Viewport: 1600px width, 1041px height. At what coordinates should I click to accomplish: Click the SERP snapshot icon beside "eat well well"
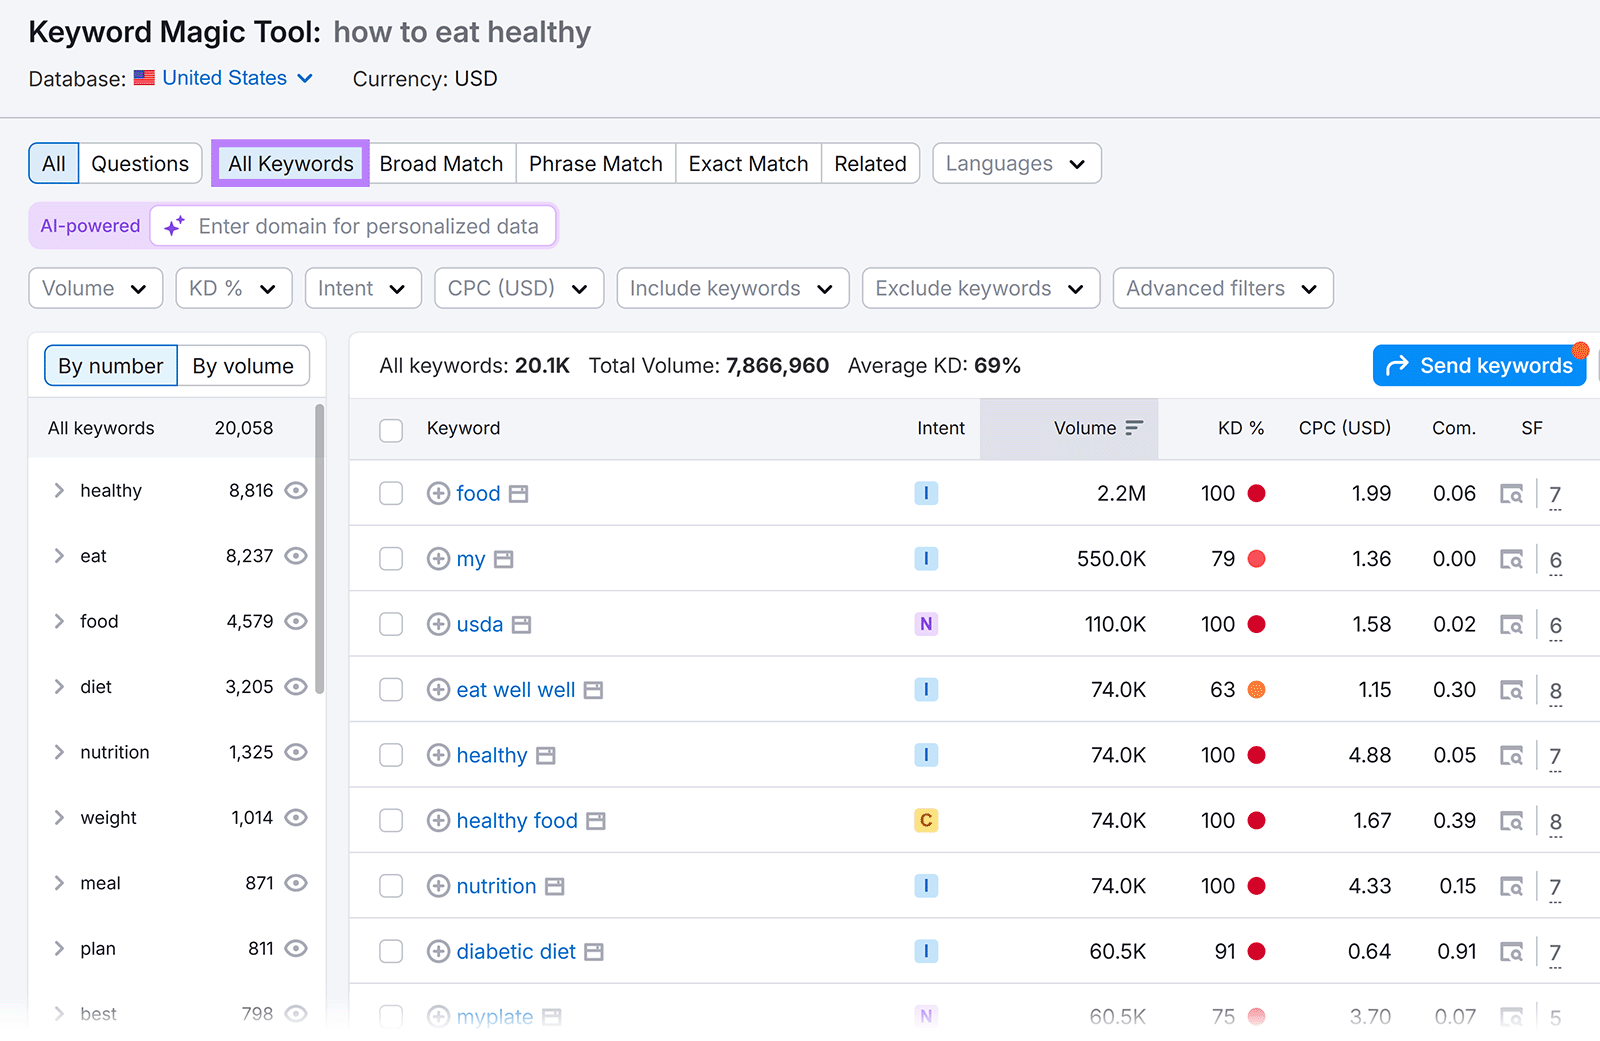point(593,690)
